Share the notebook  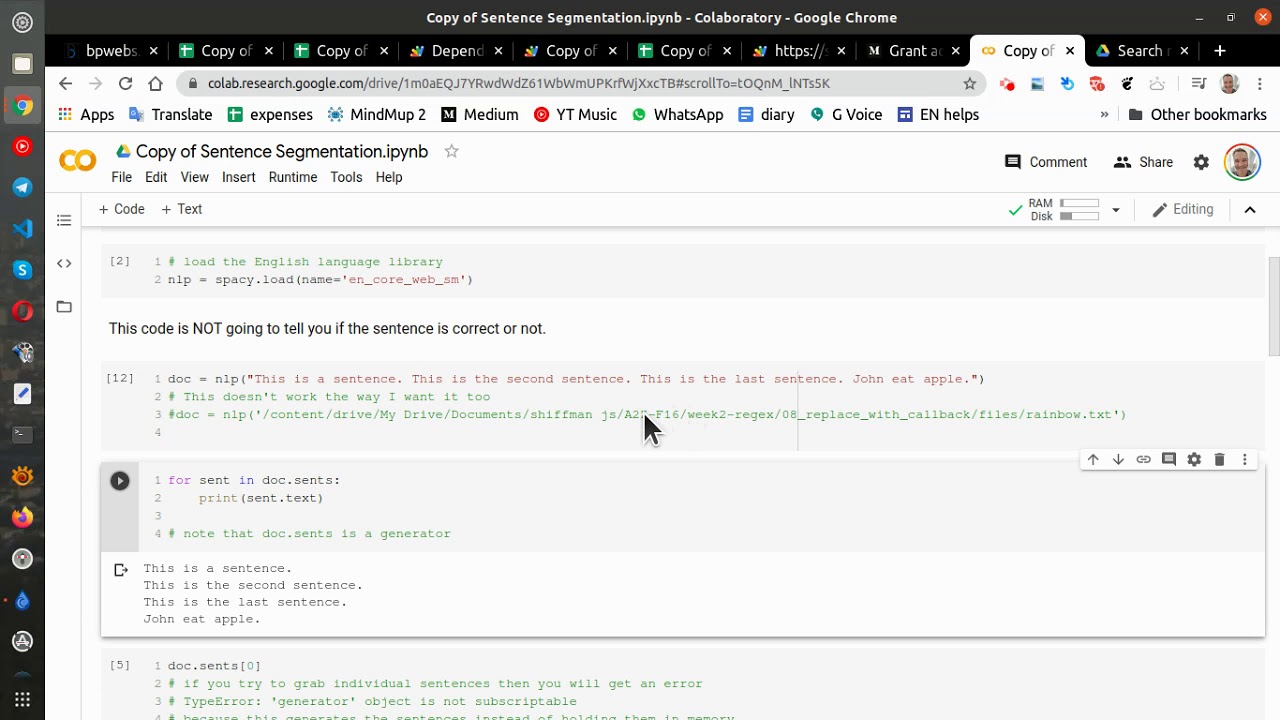[1143, 162]
